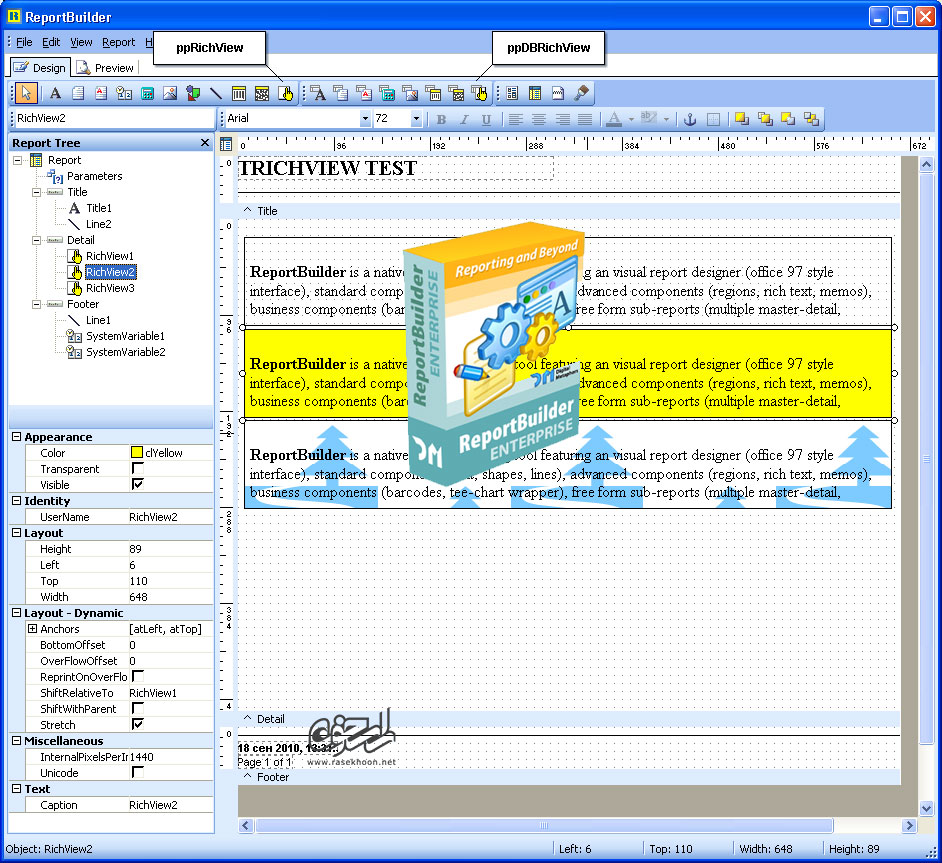Open the View menu
Screen dimensions: 942x863
tap(81, 43)
